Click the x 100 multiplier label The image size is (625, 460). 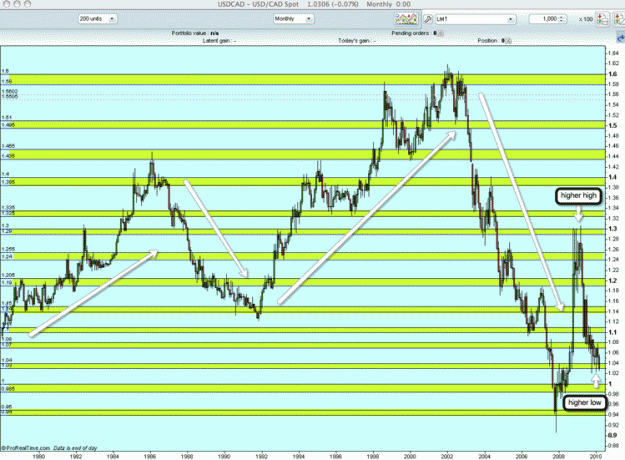click(586, 19)
